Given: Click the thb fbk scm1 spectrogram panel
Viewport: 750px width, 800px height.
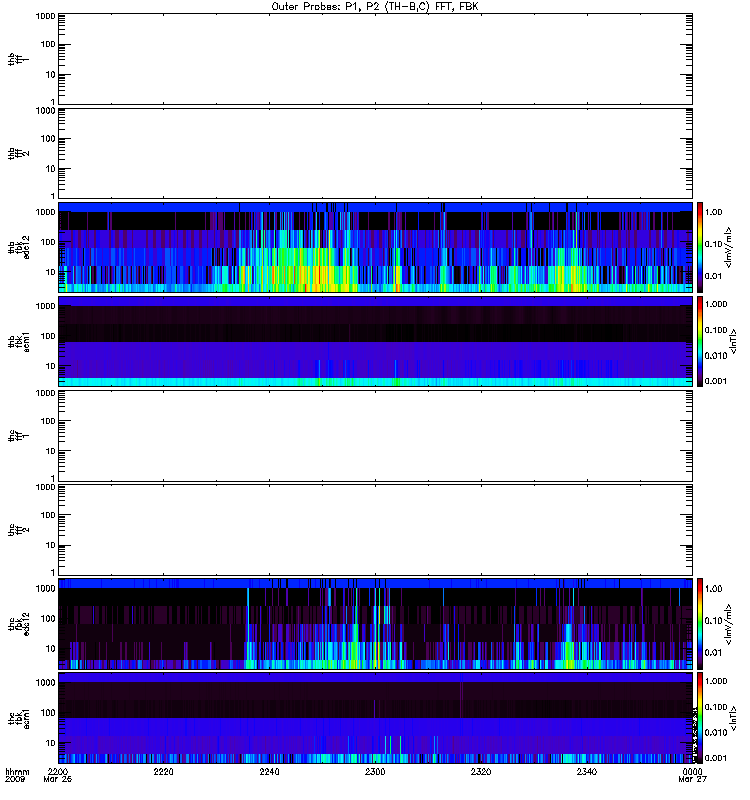Looking at the screenshot, I should tap(376, 341).
